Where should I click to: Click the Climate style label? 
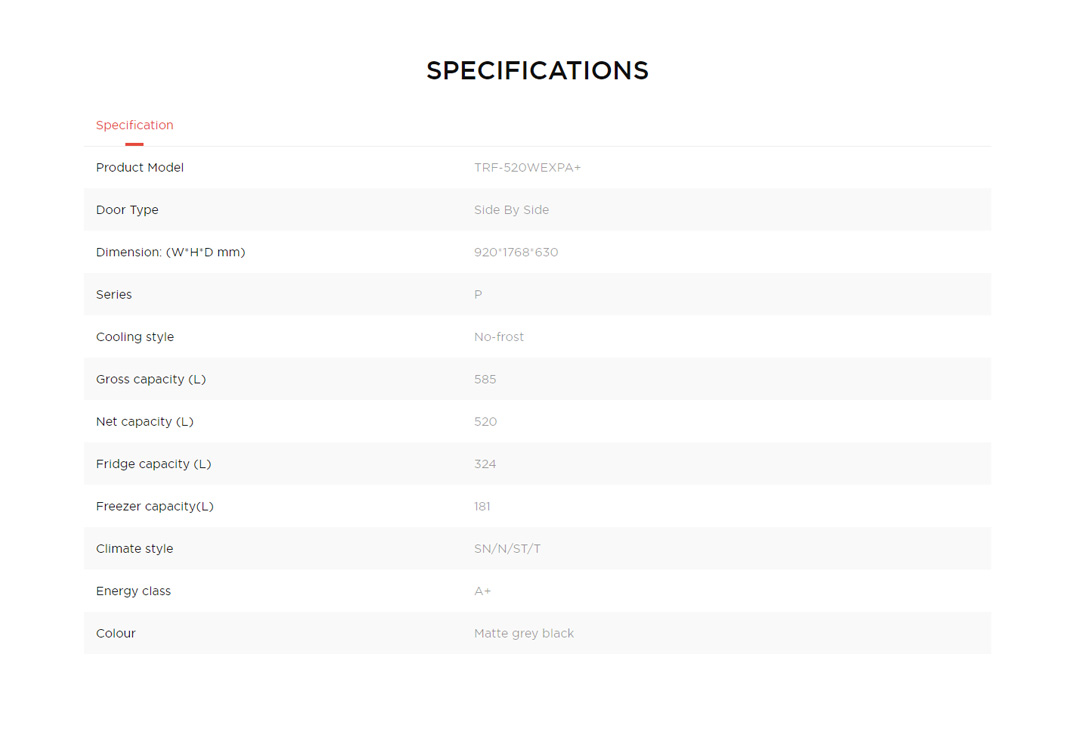134,549
